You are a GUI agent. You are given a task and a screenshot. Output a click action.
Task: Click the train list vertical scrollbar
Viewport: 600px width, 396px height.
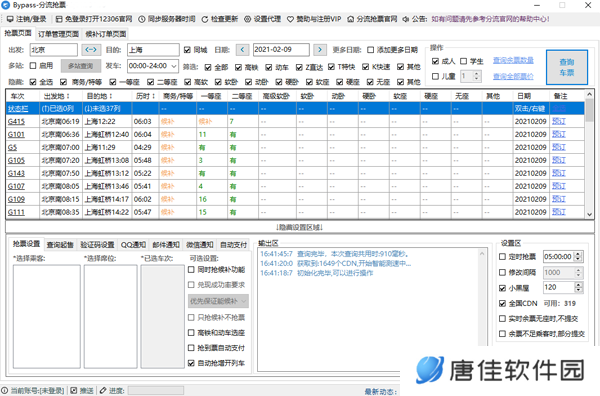click(x=589, y=154)
